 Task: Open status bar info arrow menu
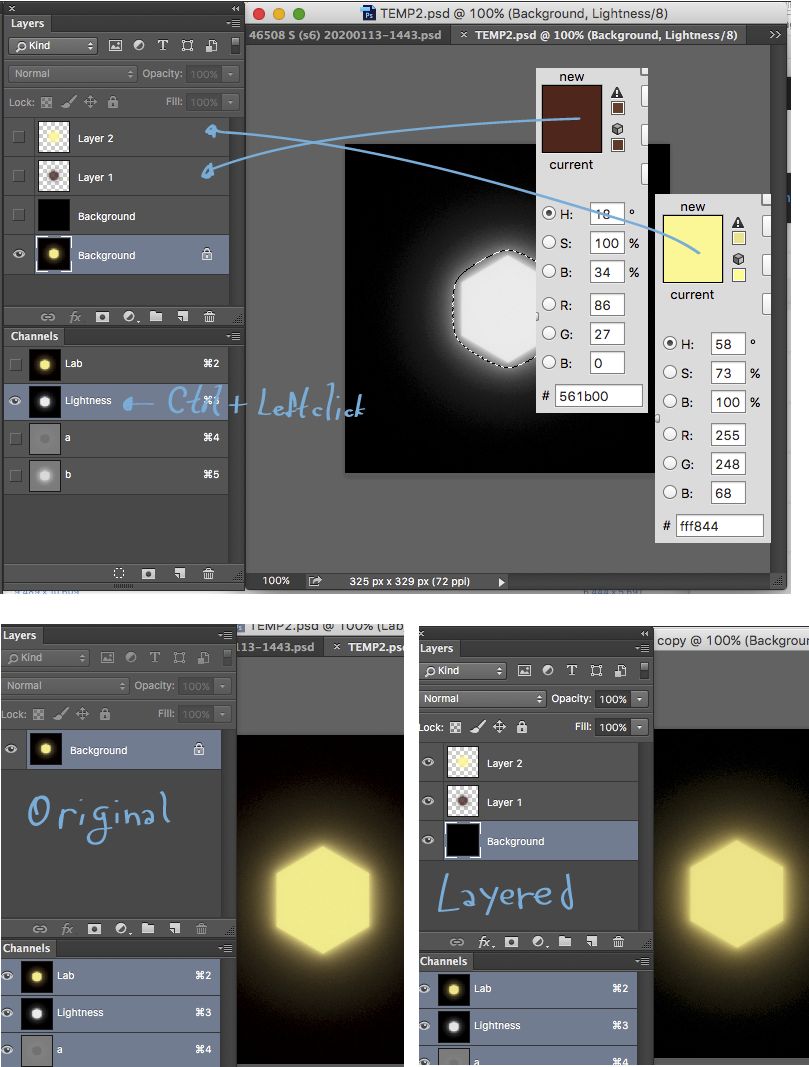tap(501, 582)
